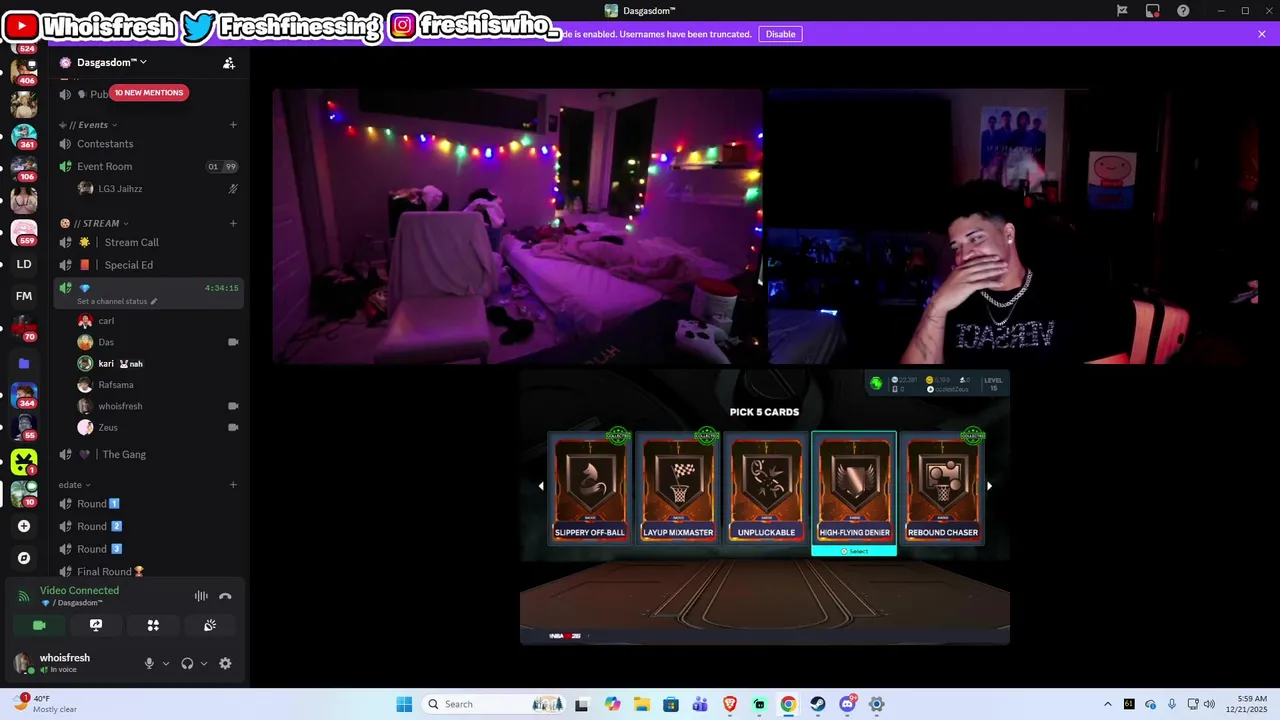Open server with 559 badge
The image size is (1280, 720).
tap(24, 232)
